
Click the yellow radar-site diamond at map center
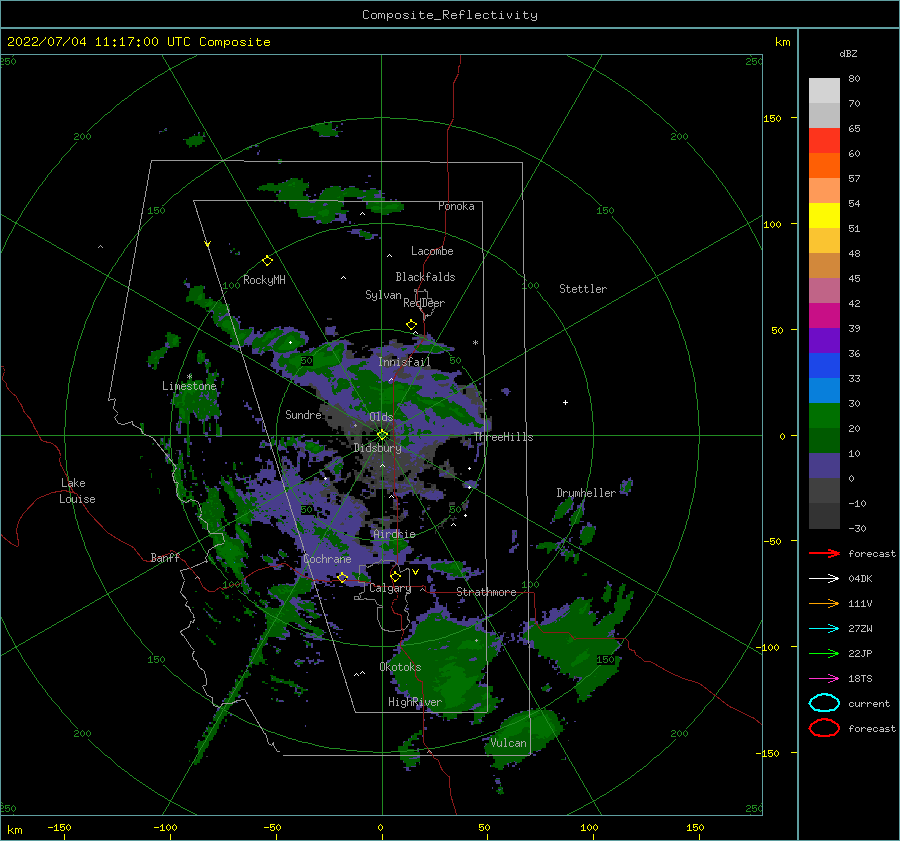[382, 435]
